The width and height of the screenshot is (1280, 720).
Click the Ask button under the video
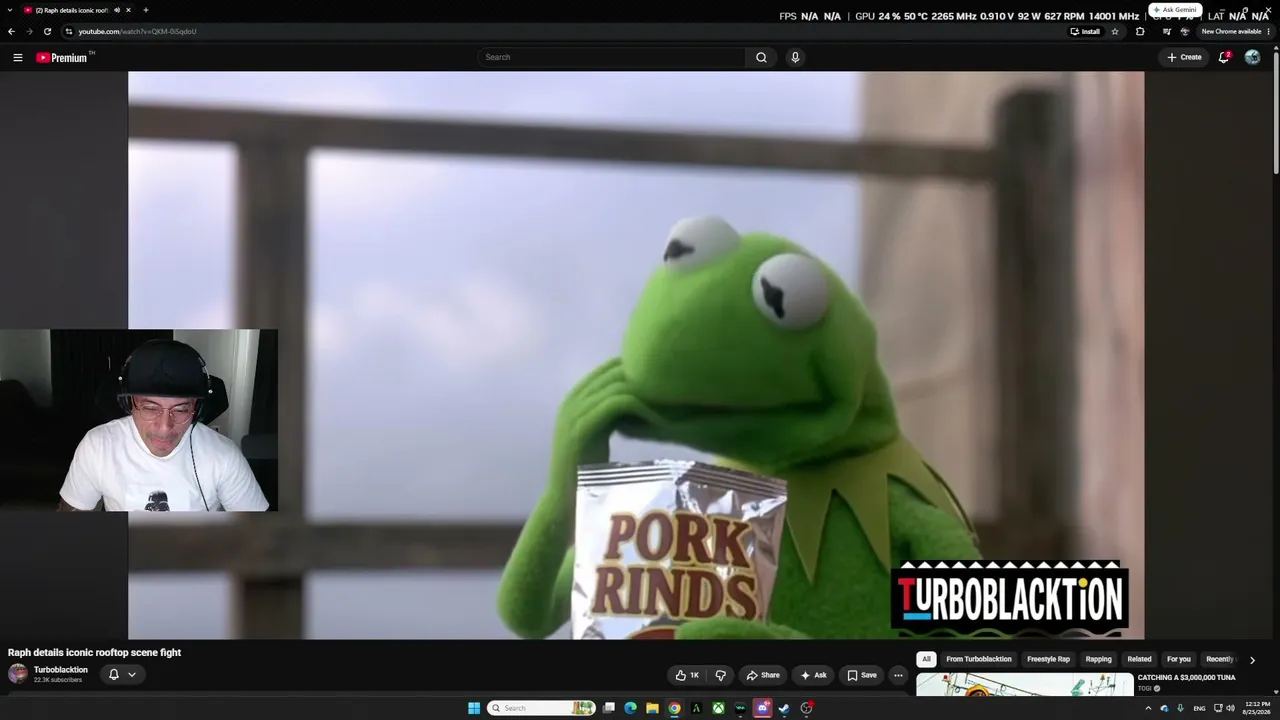813,675
